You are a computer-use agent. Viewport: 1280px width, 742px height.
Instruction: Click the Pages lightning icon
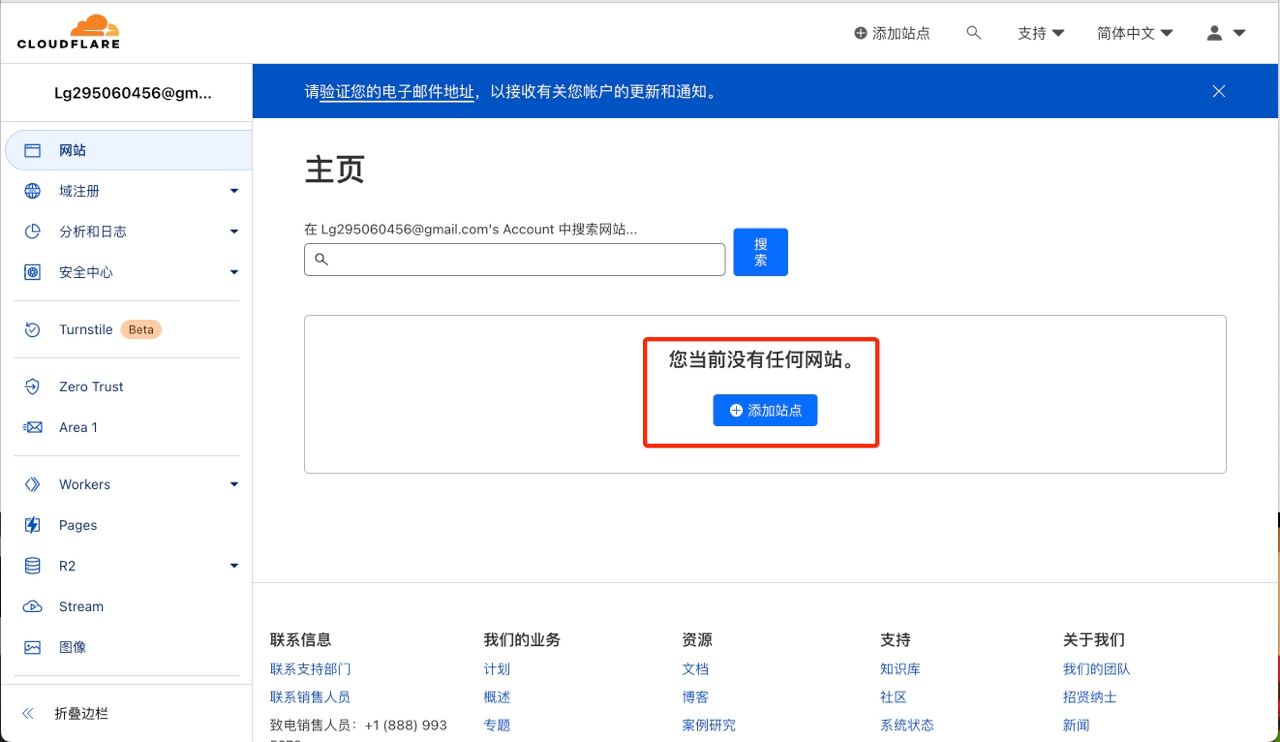pos(33,525)
